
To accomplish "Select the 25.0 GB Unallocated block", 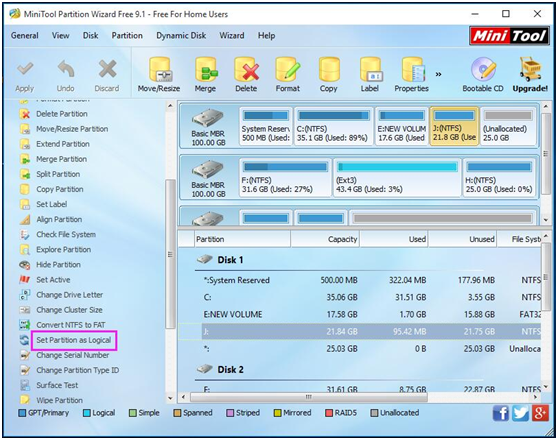I will point(508,126).
